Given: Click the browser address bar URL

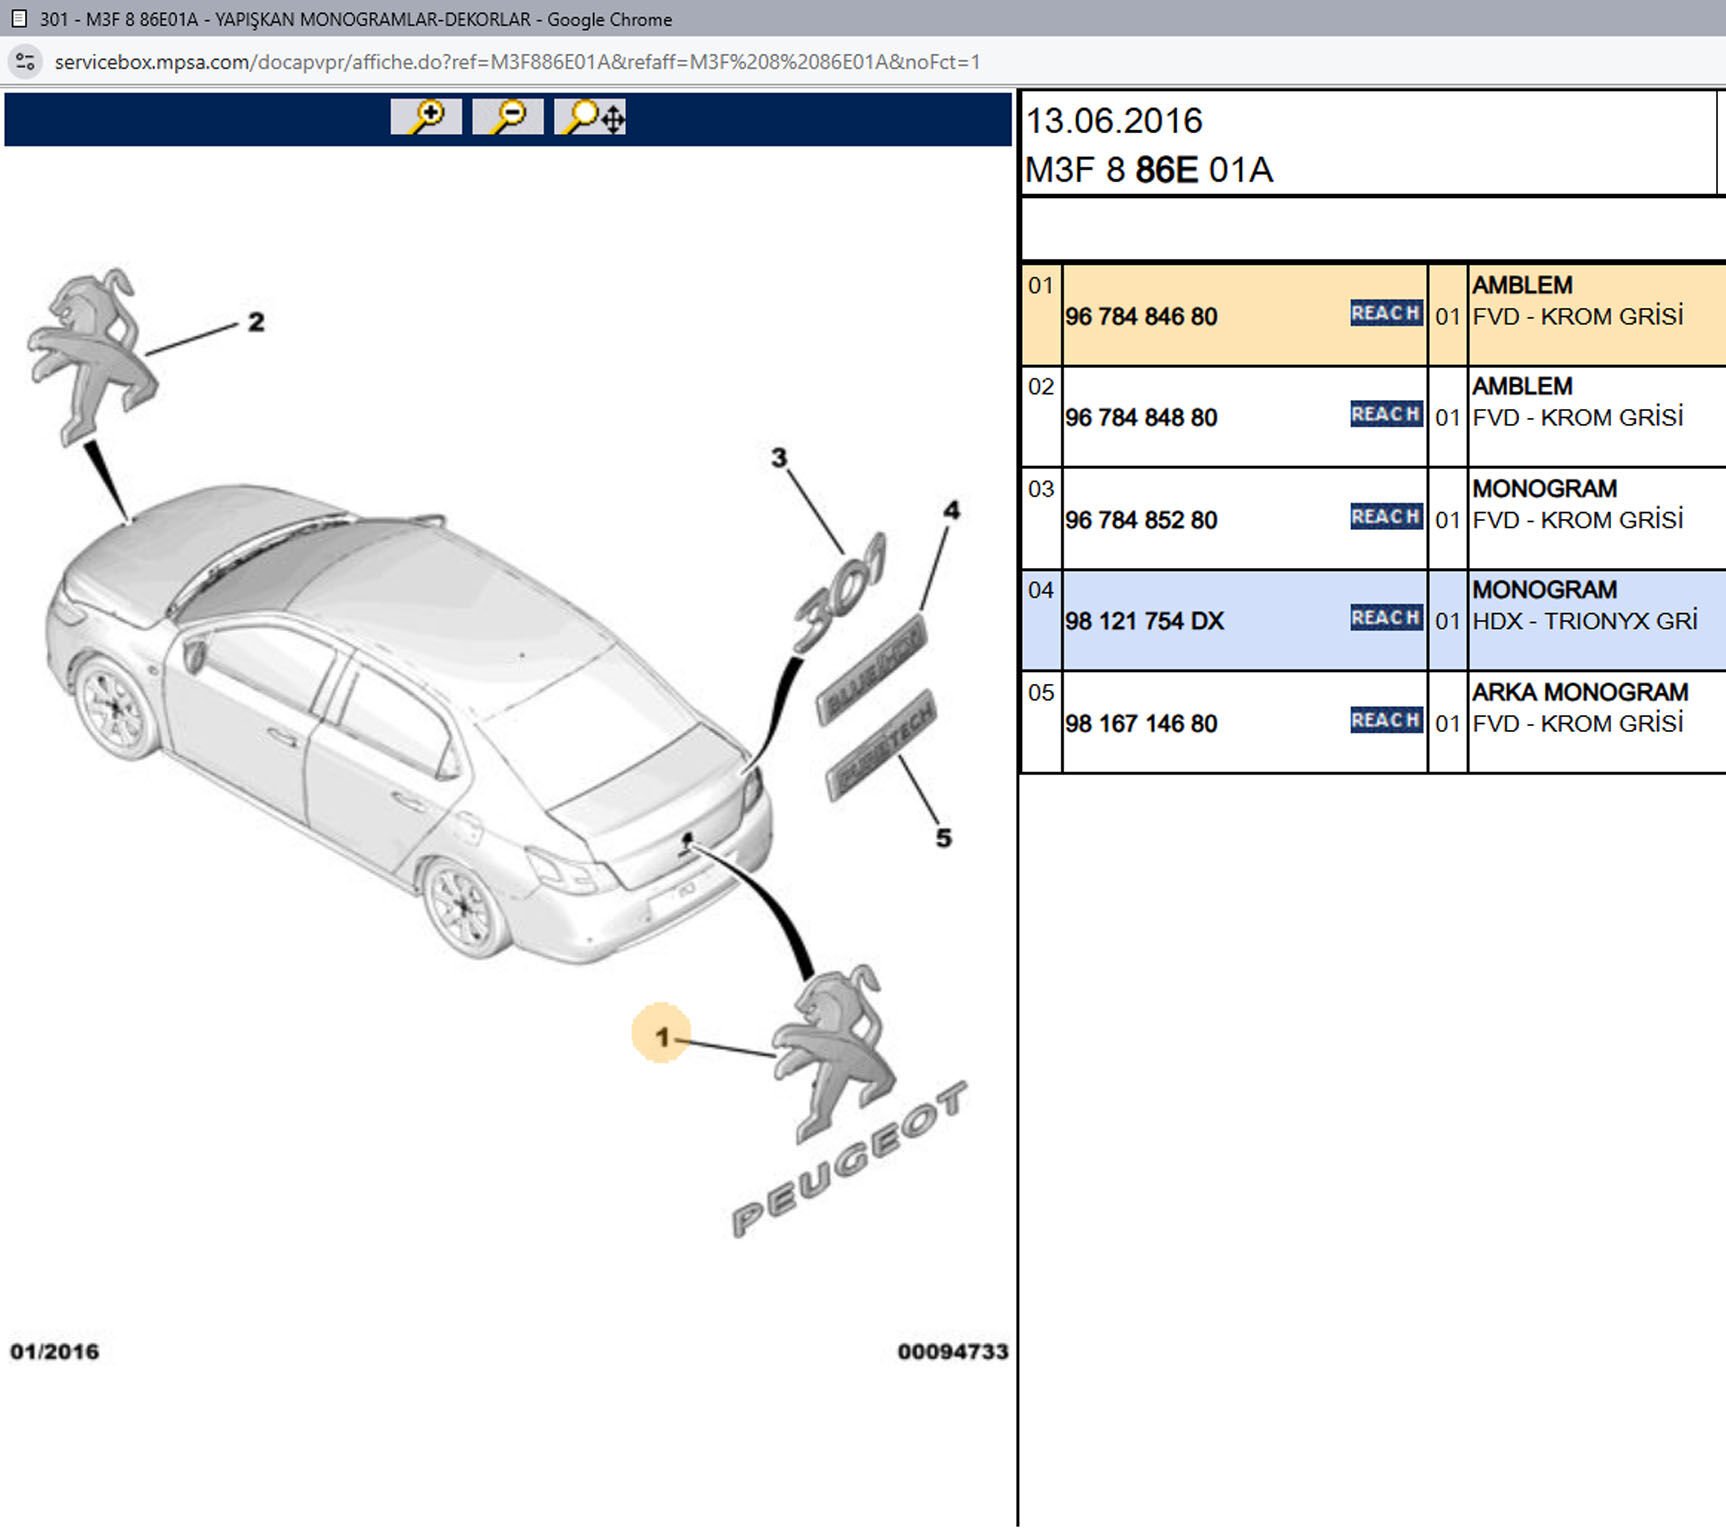Looking at the screenshot, I should (517, 62).
